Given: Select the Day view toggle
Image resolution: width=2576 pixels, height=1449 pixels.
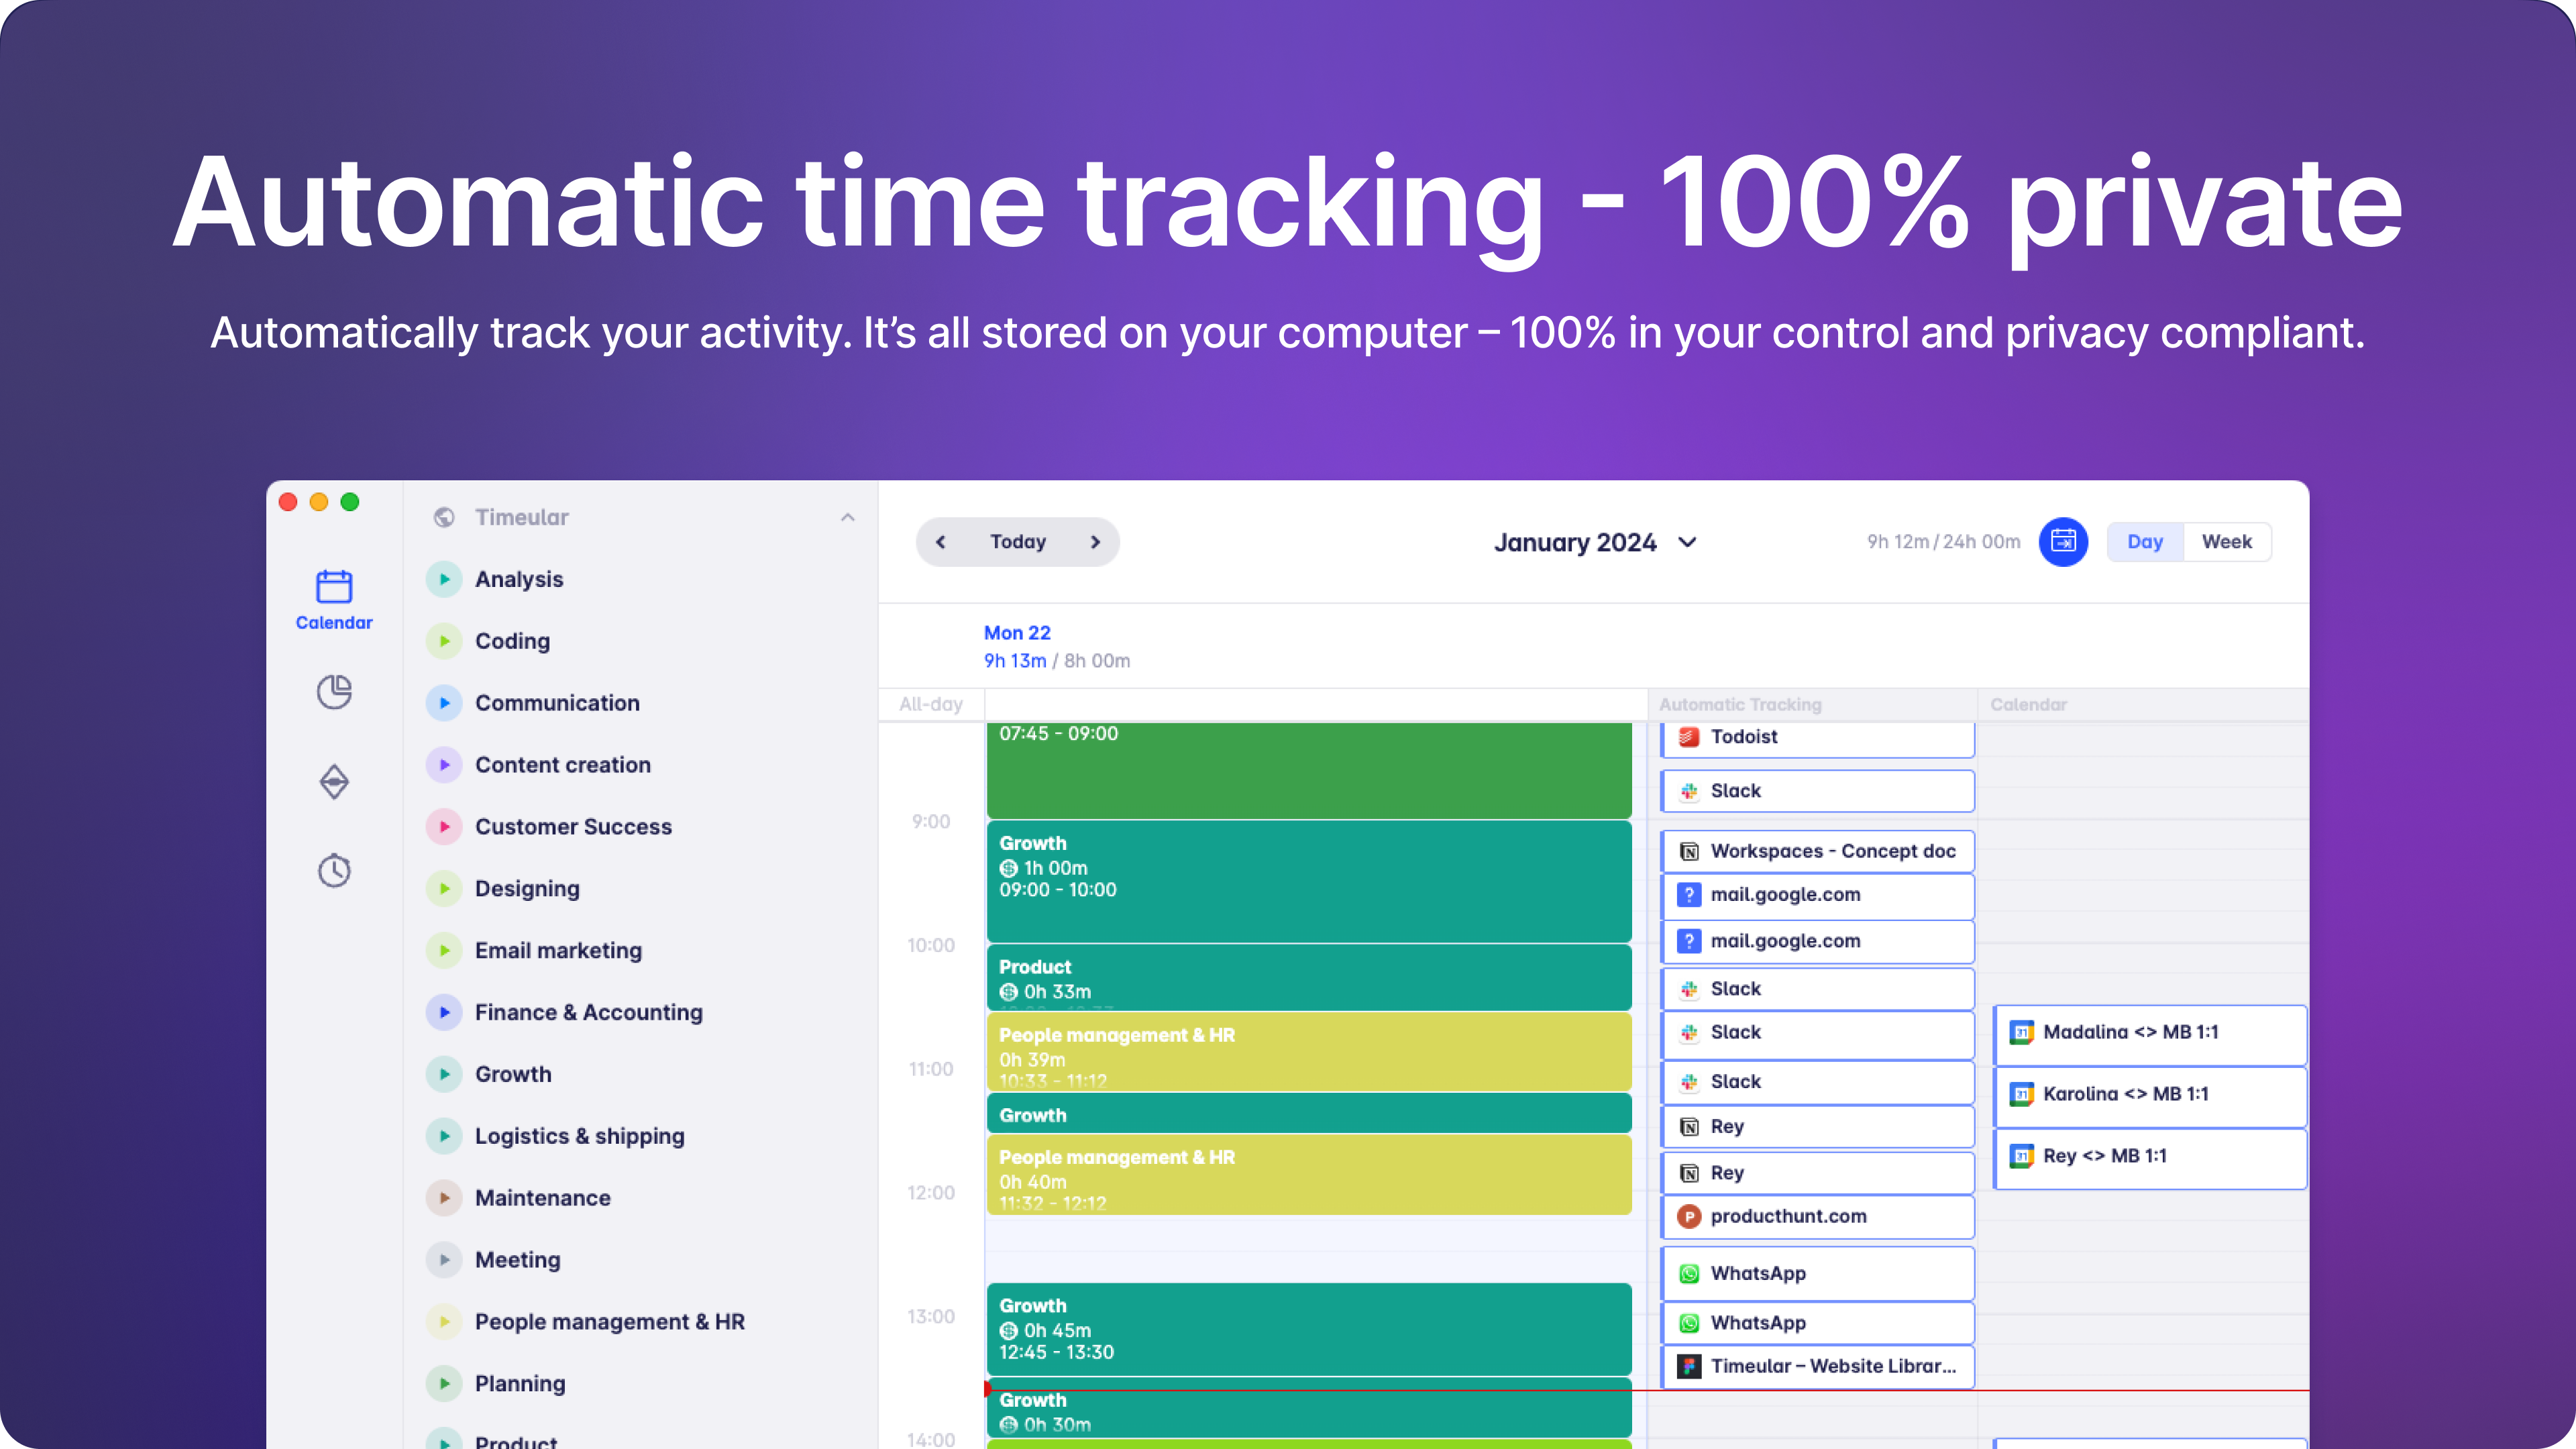Looking at the screenshot, I should pos(2144,542).
